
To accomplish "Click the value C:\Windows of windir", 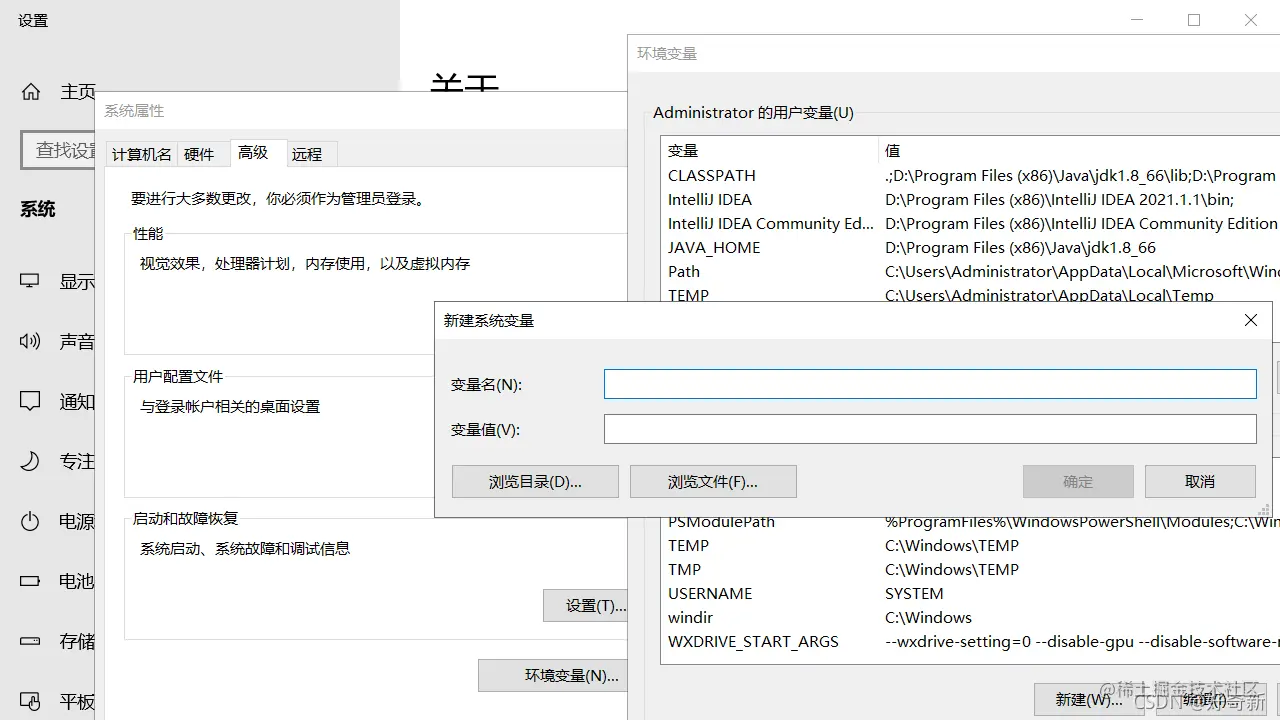I will [x=928, y=617].
